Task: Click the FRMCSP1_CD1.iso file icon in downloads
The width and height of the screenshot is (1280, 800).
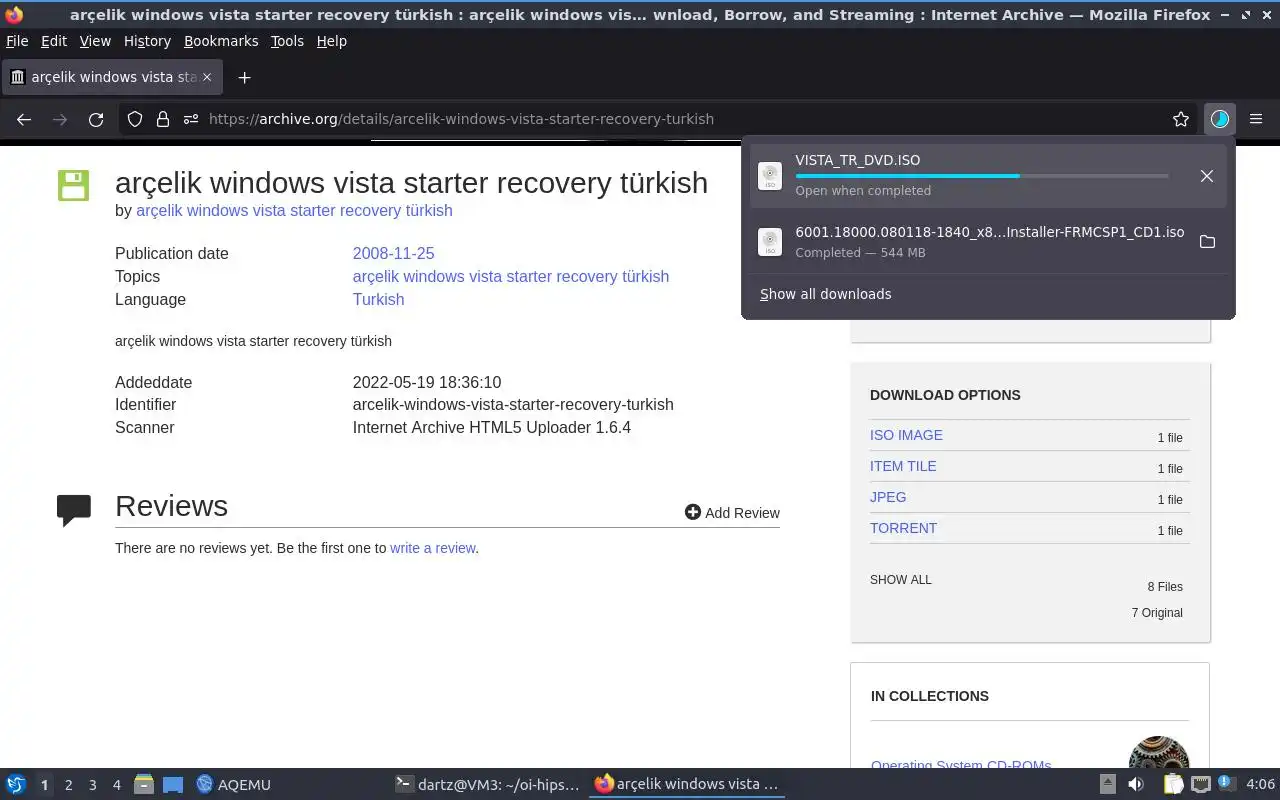Action: (770, 242)
